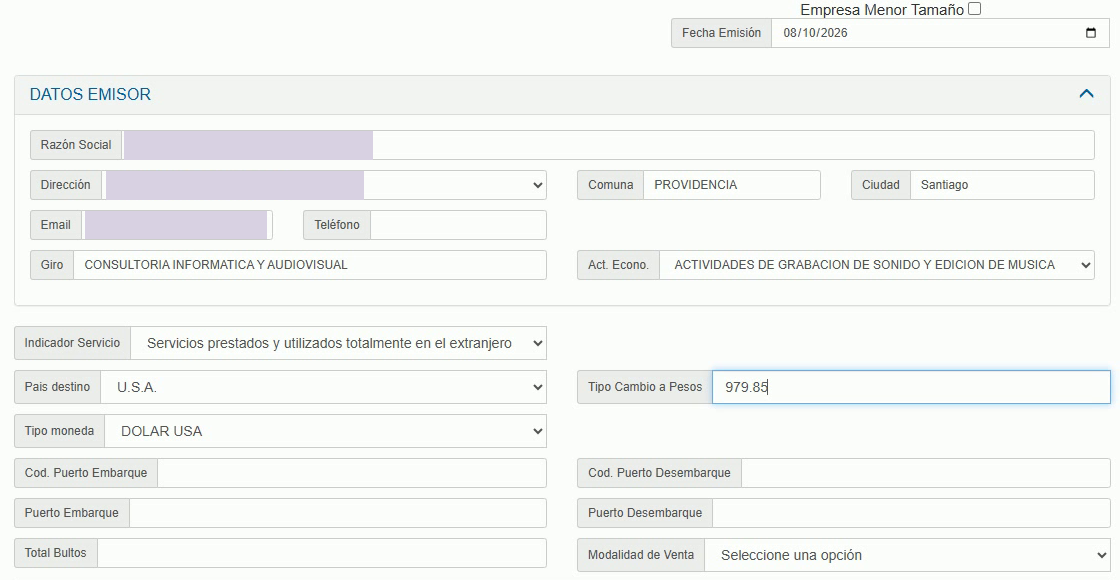Click the Ciudad field showing Santiago

[x=1002, y=185]
